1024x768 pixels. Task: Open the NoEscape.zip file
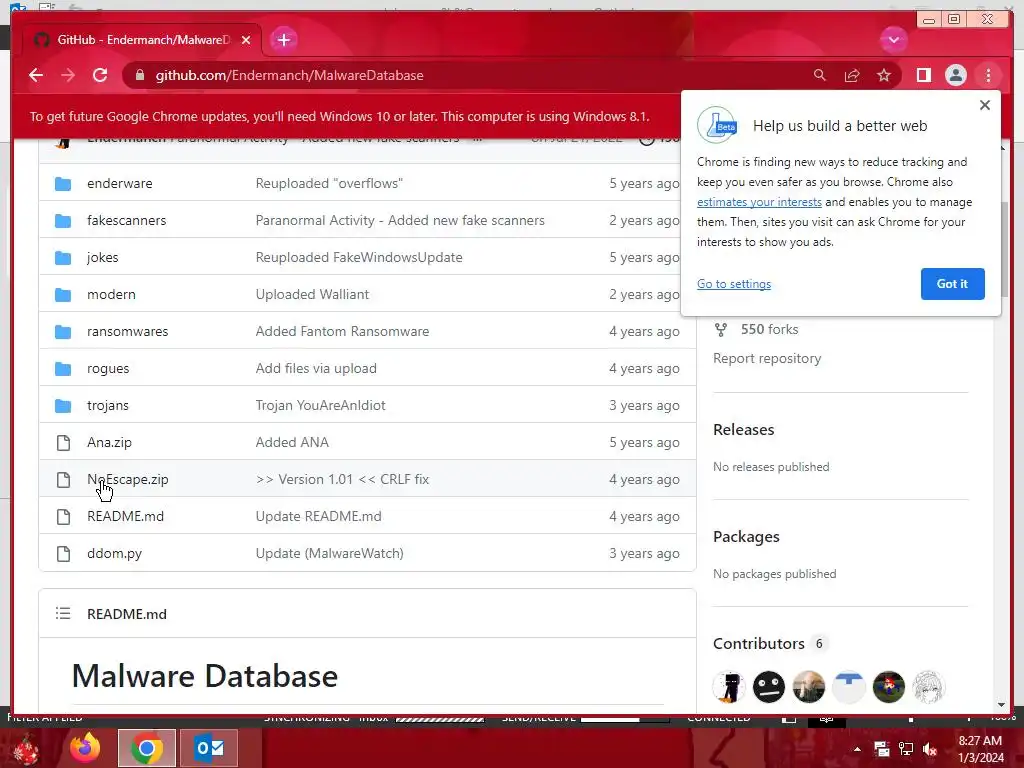(x=127, y=479)
